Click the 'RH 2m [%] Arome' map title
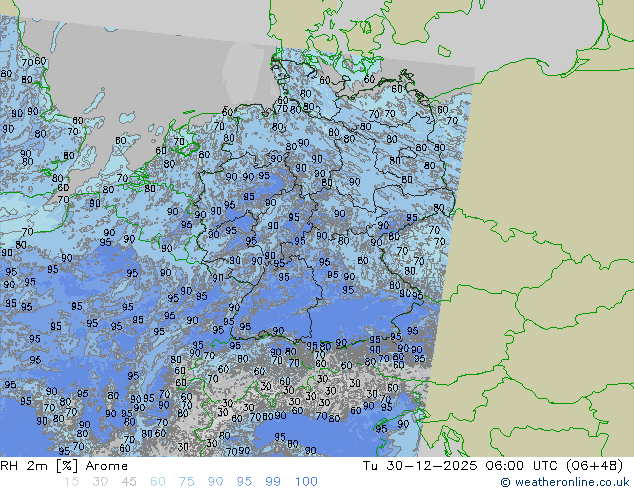634x490 pixels. click(64, 466)
